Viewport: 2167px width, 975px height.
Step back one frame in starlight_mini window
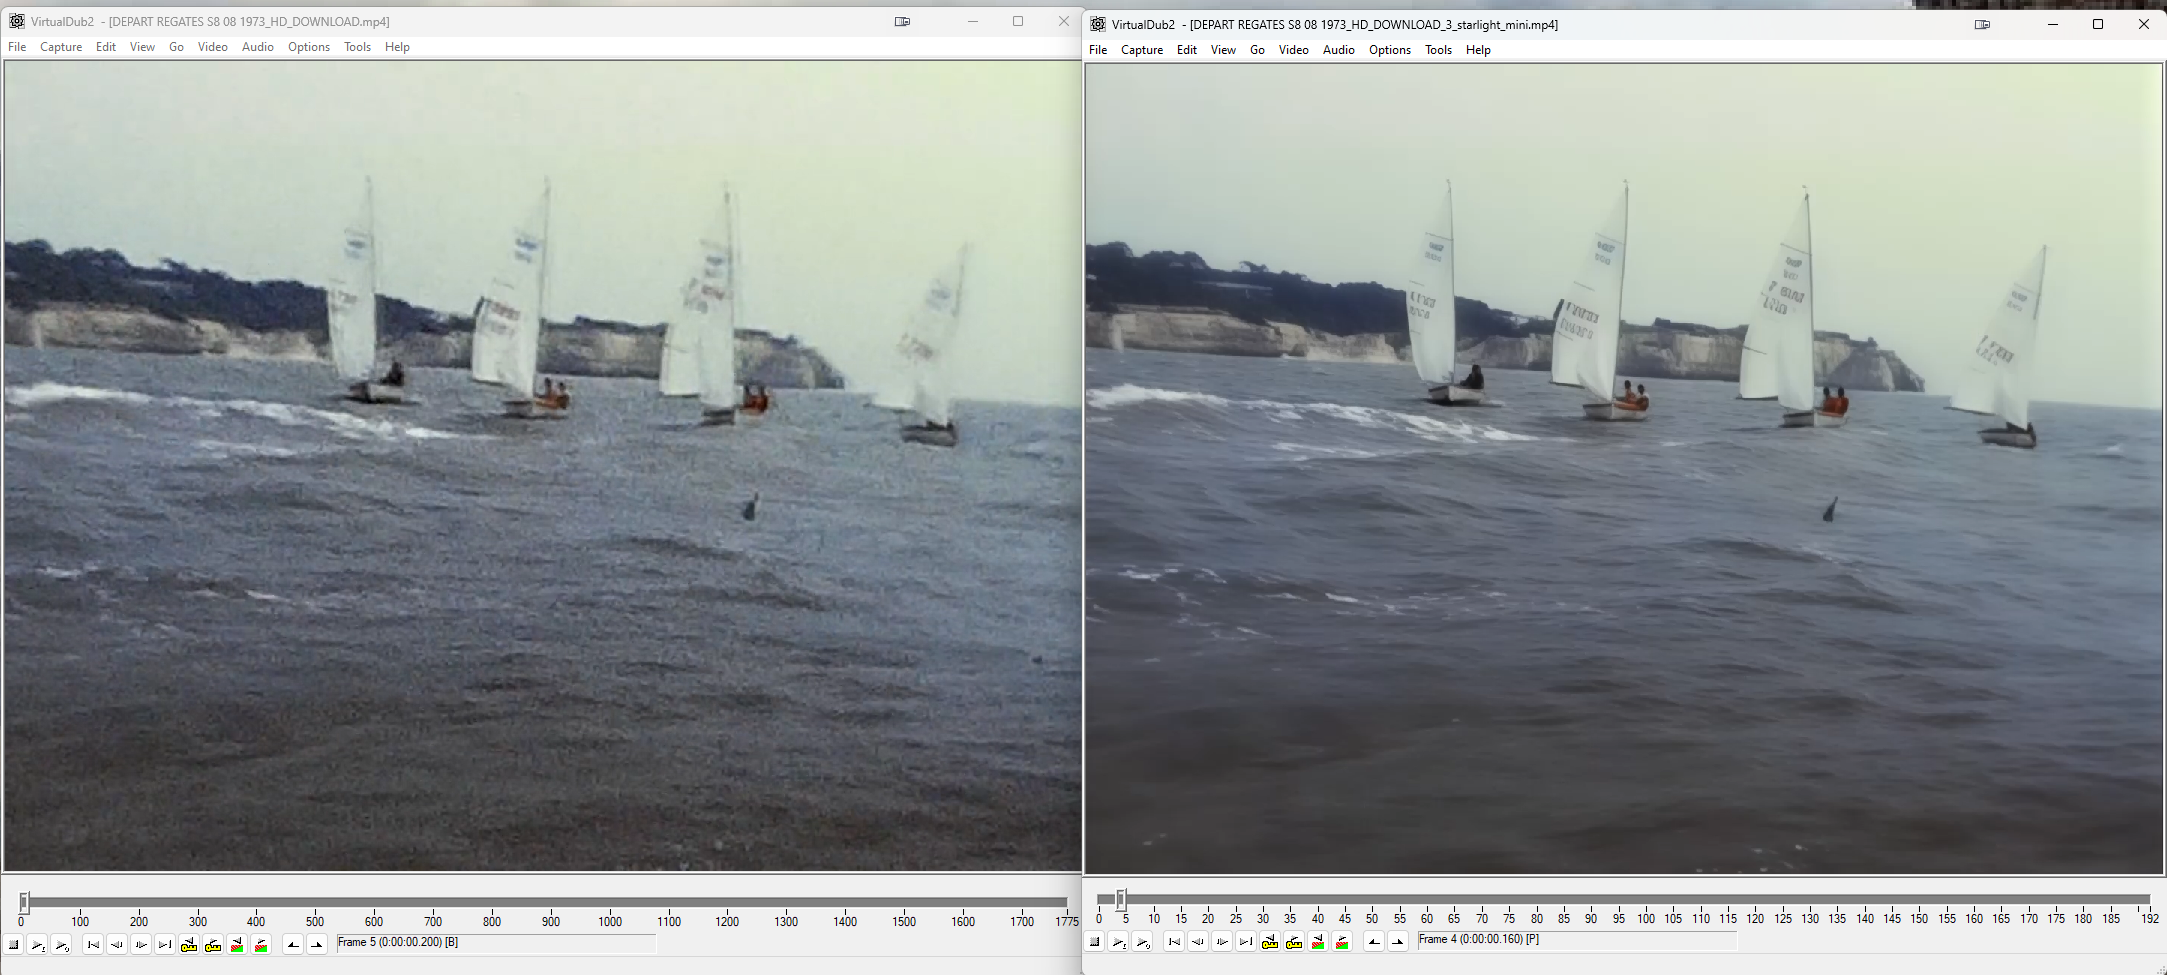(x=1198, y=942)
